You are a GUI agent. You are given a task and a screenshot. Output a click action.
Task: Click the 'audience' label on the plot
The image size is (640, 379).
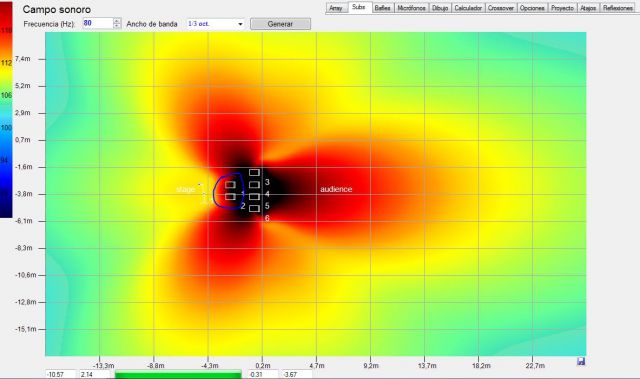click(x=336, y=189)
